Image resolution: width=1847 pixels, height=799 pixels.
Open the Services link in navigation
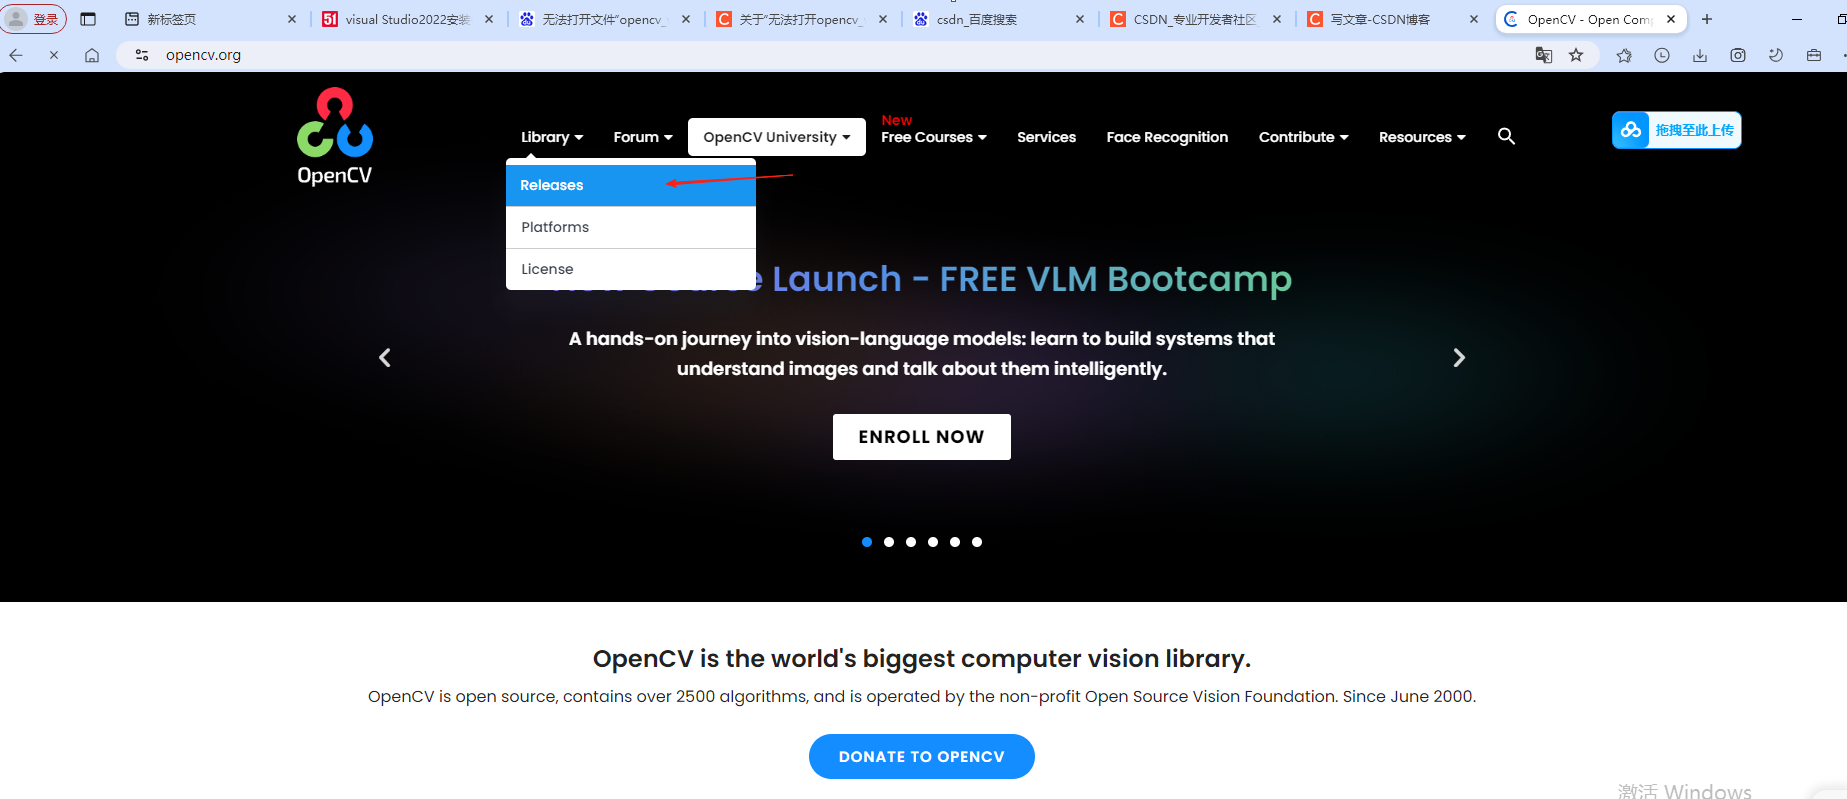point(1046,137)
